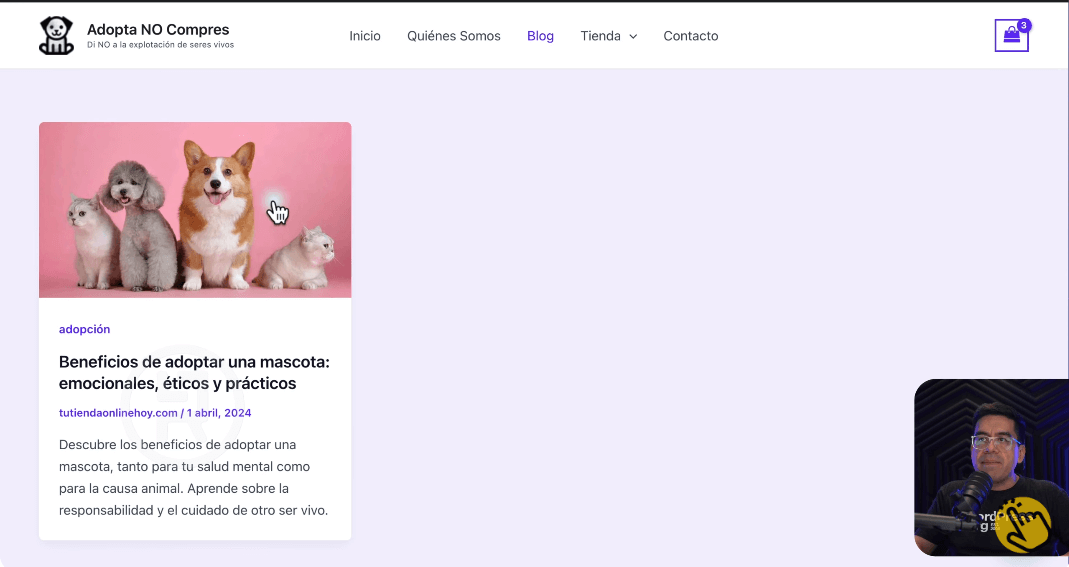This screenshot has width=1069, height=567.
Task: Navigate to Contacto page
Action: pos(691,36)
